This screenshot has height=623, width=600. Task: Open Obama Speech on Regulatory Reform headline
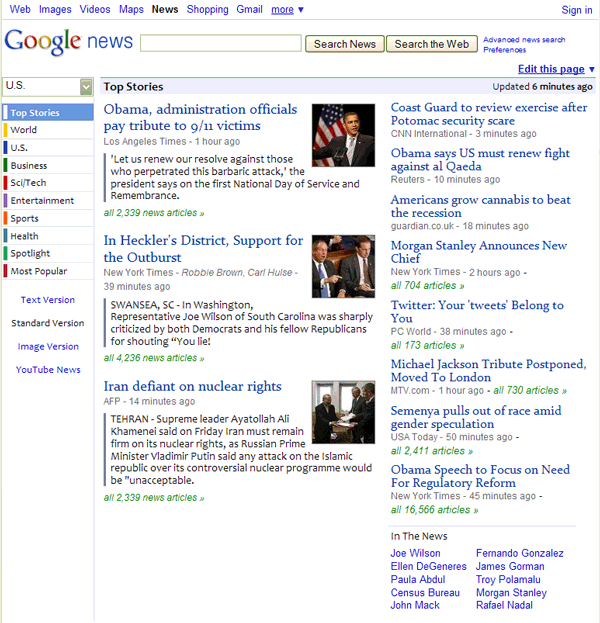click(x=480, y=476)
